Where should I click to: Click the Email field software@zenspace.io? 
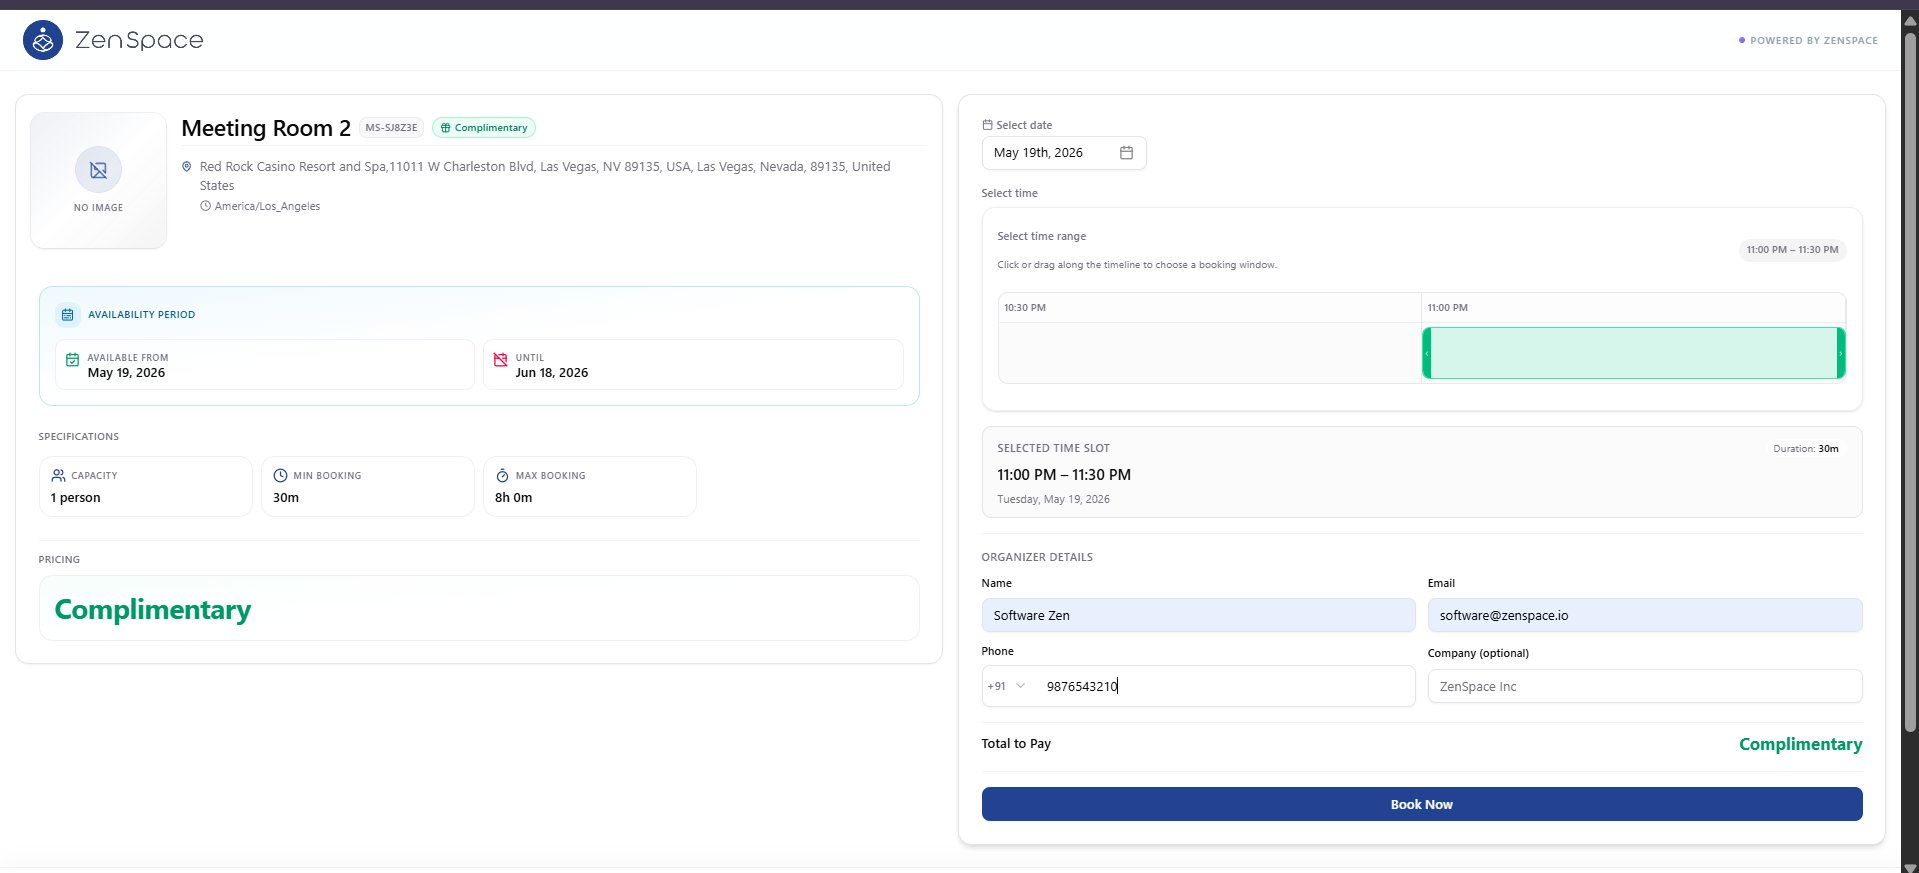(x=1645, y=615)
